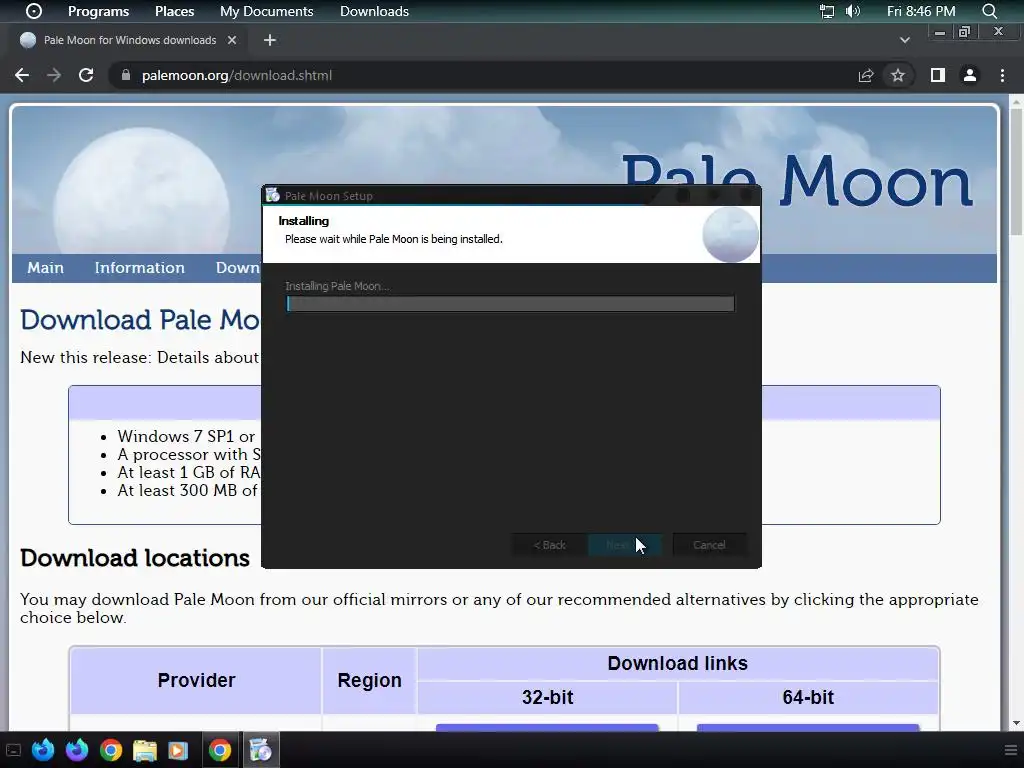Go forward in browser history

54,75
